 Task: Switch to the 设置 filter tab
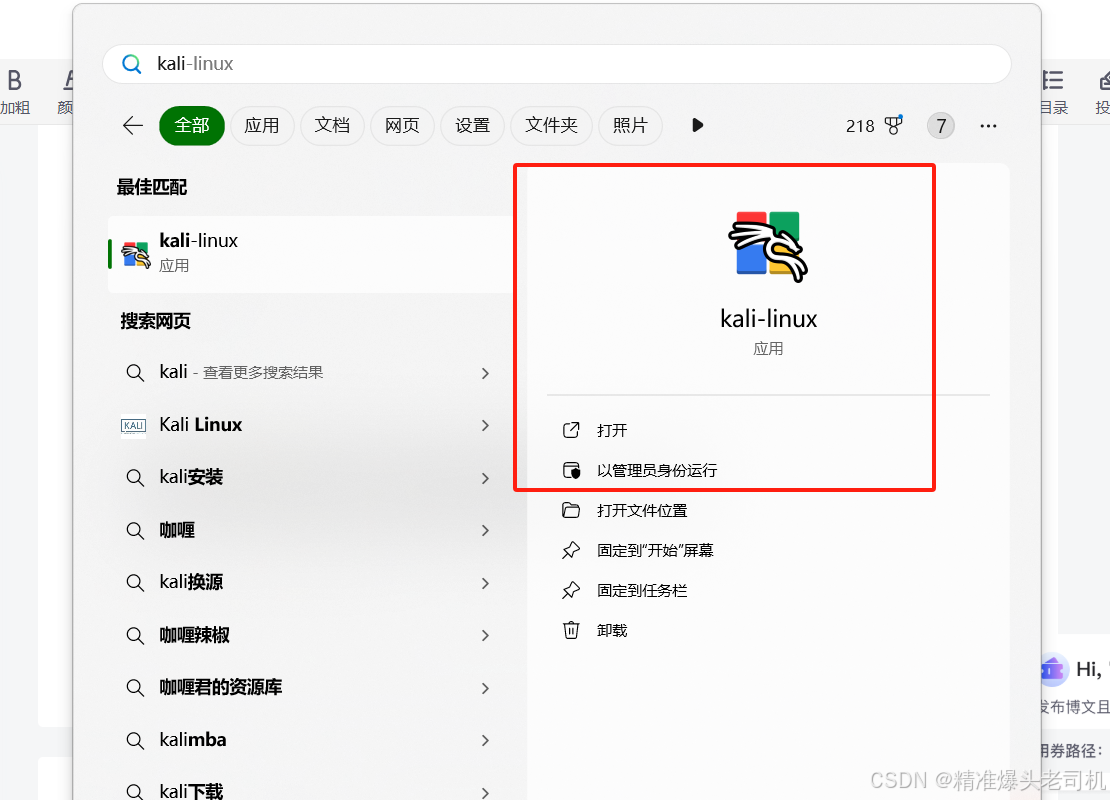[x=472, y=126]
